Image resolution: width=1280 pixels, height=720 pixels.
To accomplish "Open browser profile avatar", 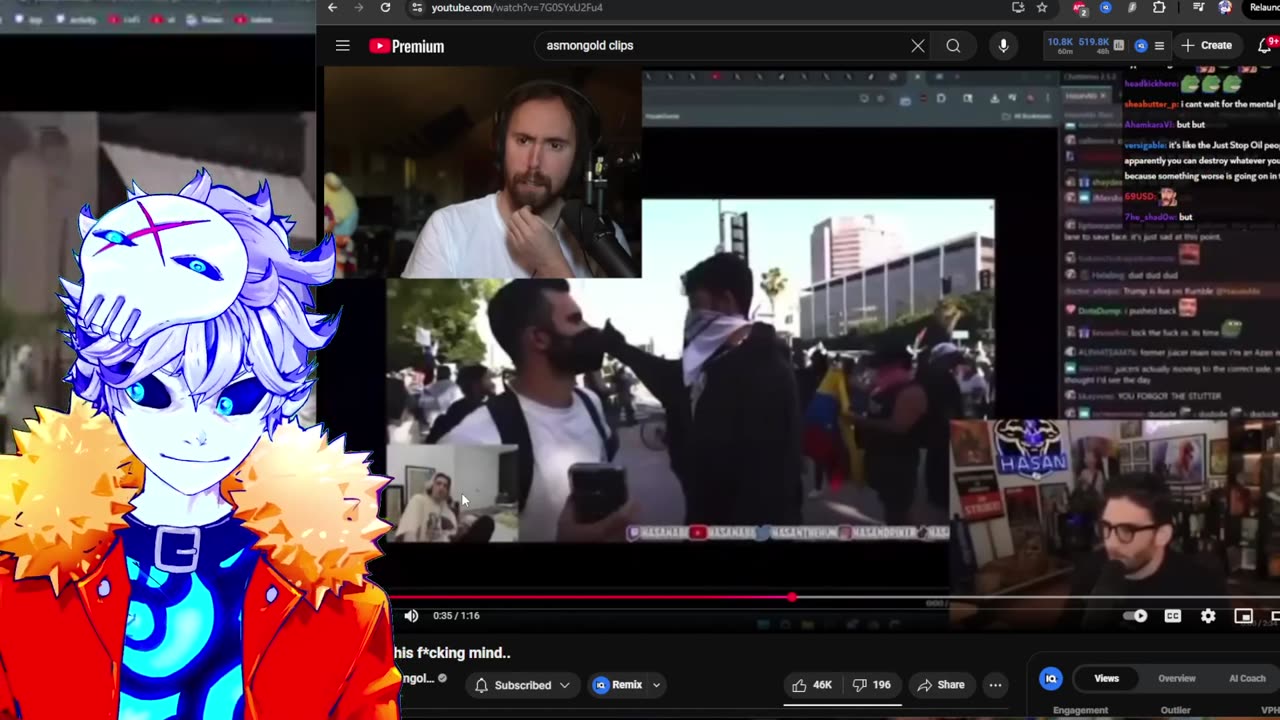I will (x=1225, y=8).
